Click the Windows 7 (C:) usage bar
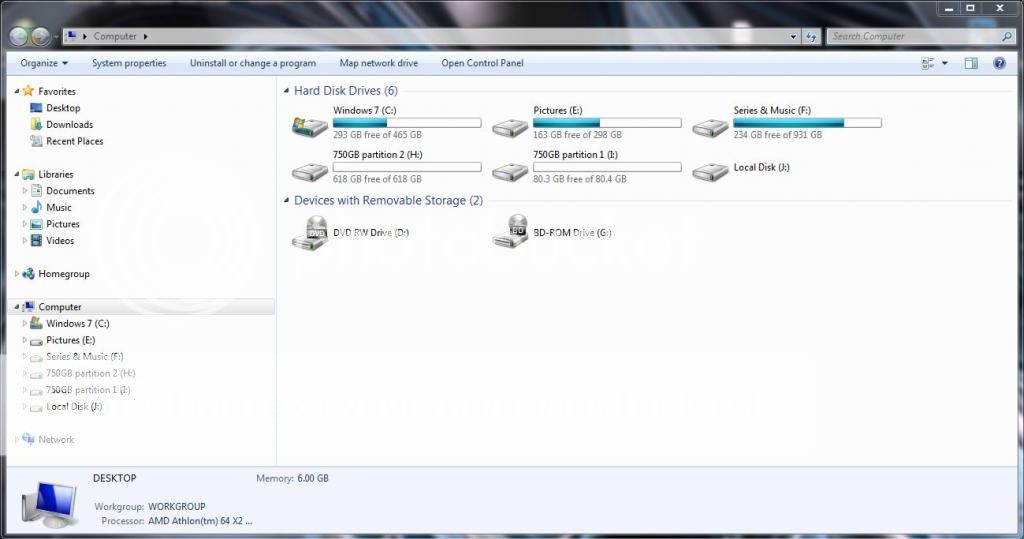The image size is (1024, 539). click(x=407, y=123)
